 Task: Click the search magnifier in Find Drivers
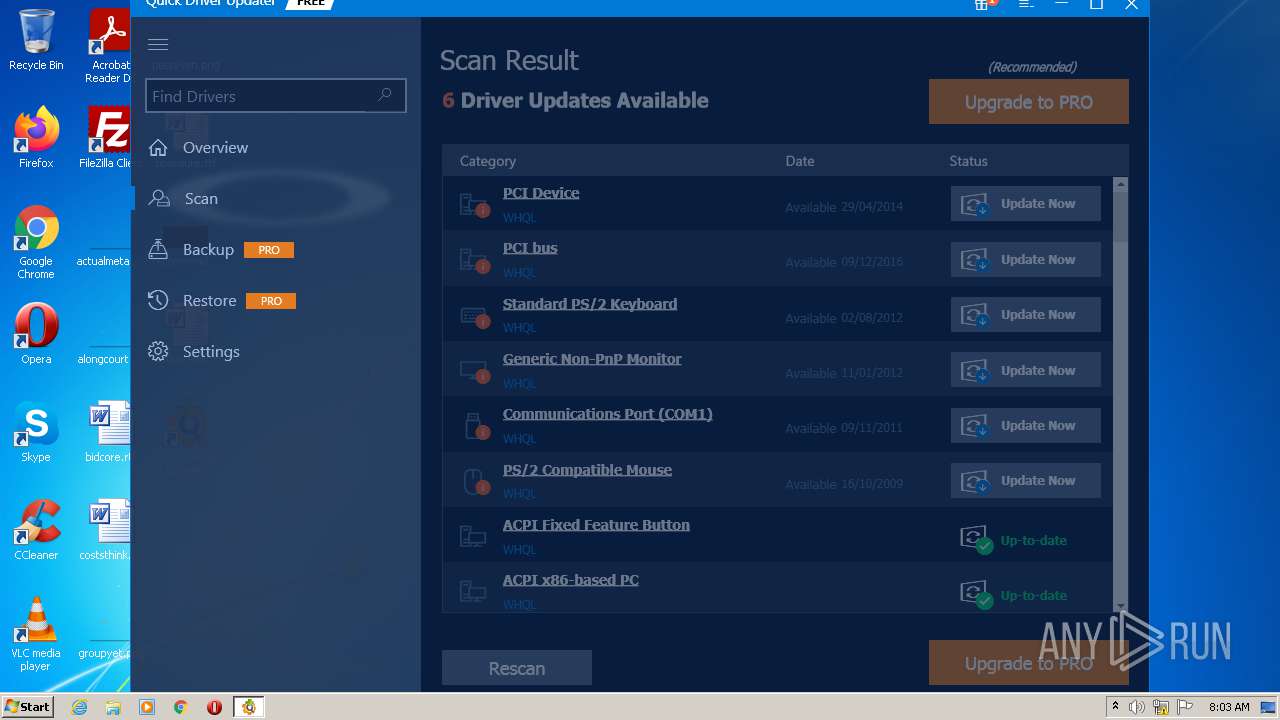pyautogui.click(x=385, y=95)
